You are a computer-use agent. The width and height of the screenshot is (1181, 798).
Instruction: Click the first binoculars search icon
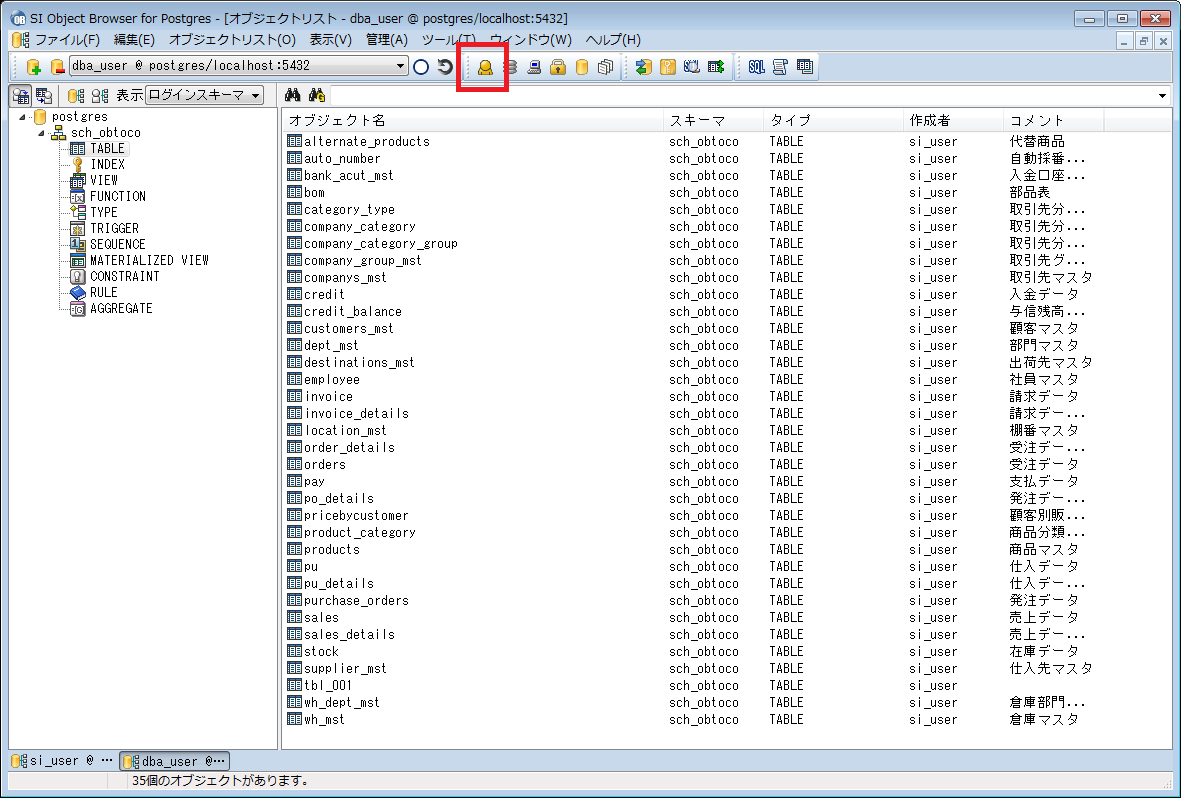(x=293, y=95)
